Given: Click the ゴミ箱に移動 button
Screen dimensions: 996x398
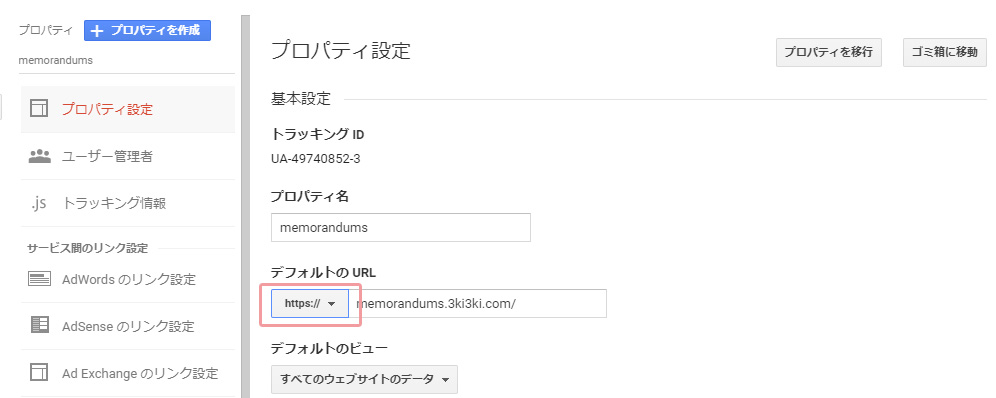Looking at the screenshot, I should pyautogui.click(x=945, y=52).
